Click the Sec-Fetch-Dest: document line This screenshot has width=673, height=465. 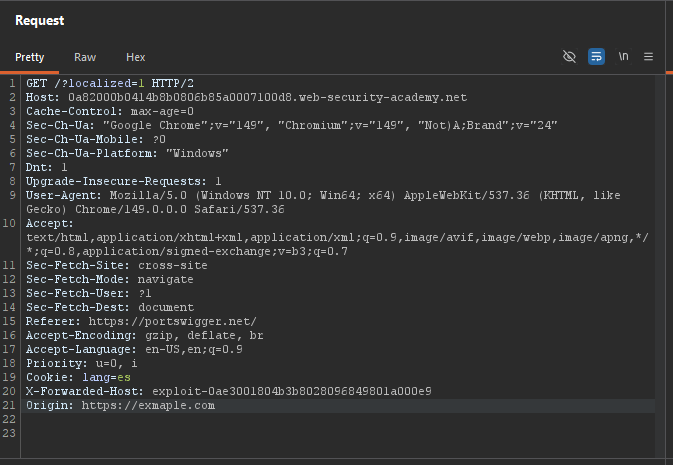110,307
